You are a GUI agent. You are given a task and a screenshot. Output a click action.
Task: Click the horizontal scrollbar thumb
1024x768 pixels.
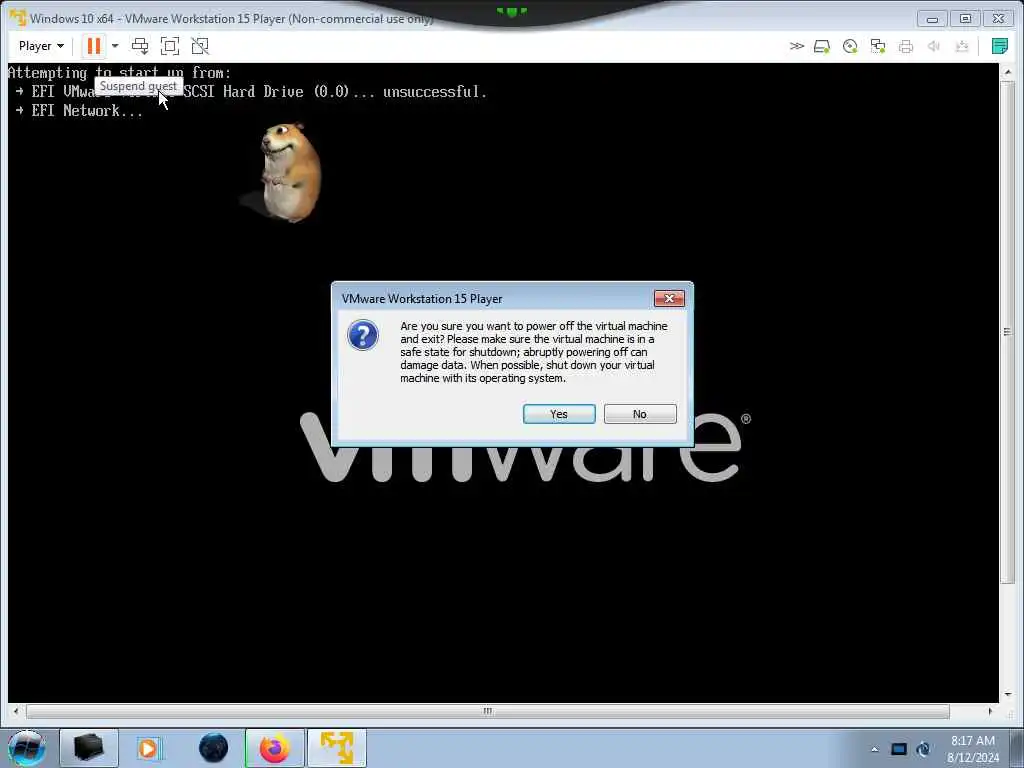[x=487, y=711]
